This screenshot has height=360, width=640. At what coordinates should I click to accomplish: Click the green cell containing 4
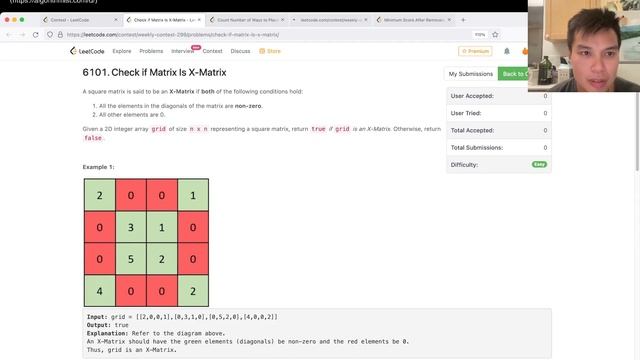click(100, 291)
